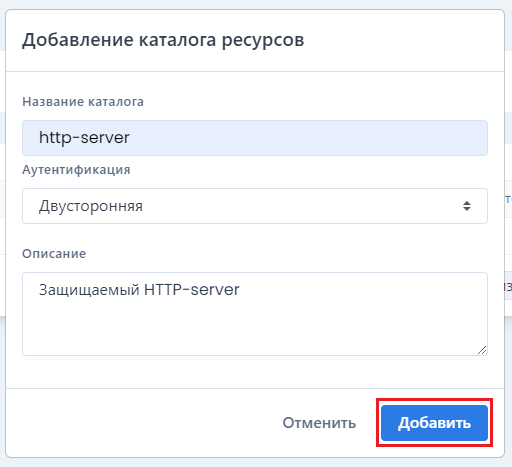
Task: Click empty space inside description box
Action: tap(255, 330)
